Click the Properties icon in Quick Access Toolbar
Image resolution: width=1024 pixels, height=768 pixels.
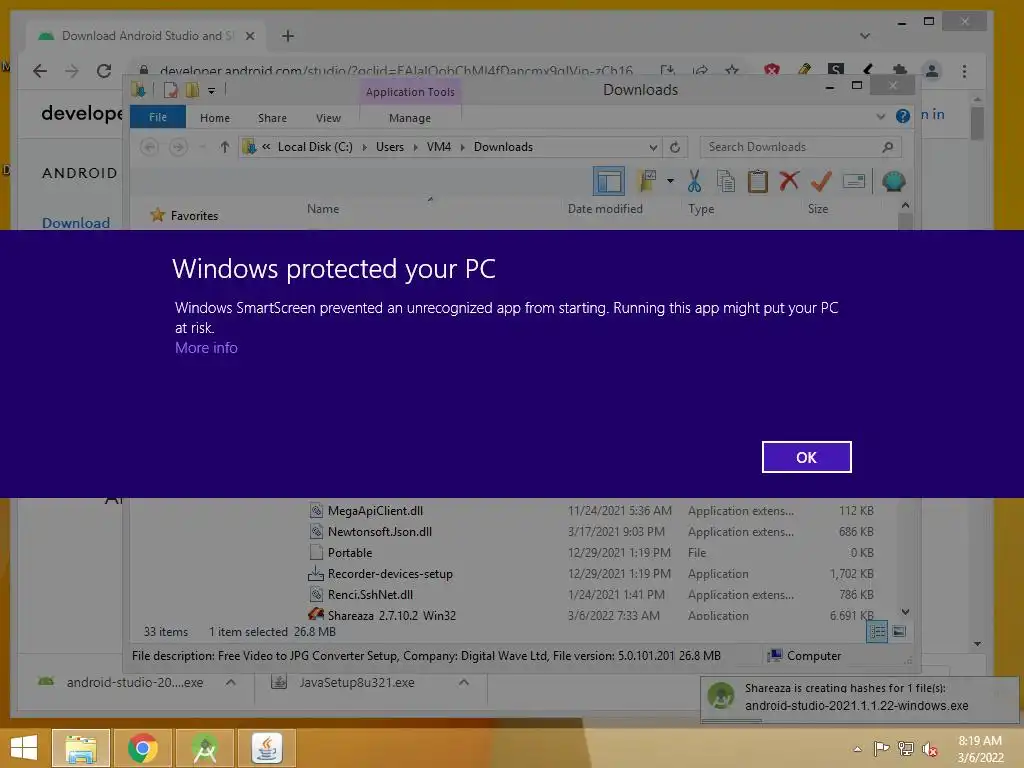pyautogui.click(x=170, y=90)
